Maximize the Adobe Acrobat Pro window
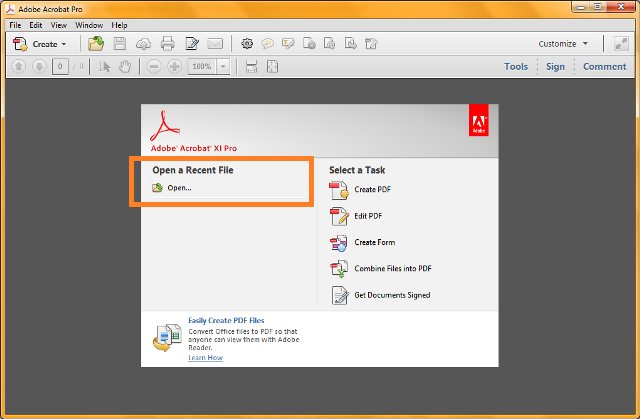The width and height of the screenshot is (640, 419). (598, 7)
